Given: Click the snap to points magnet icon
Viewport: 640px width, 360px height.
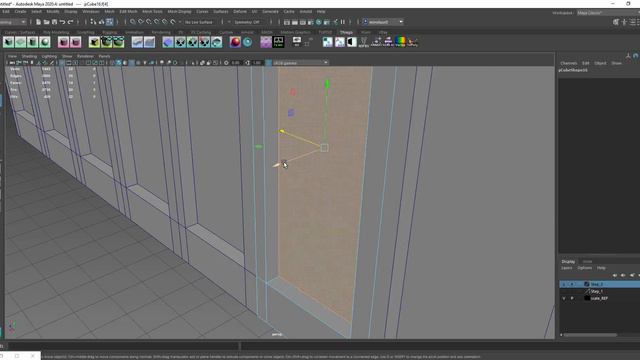Looking at the screenshot, I should 149,22.
